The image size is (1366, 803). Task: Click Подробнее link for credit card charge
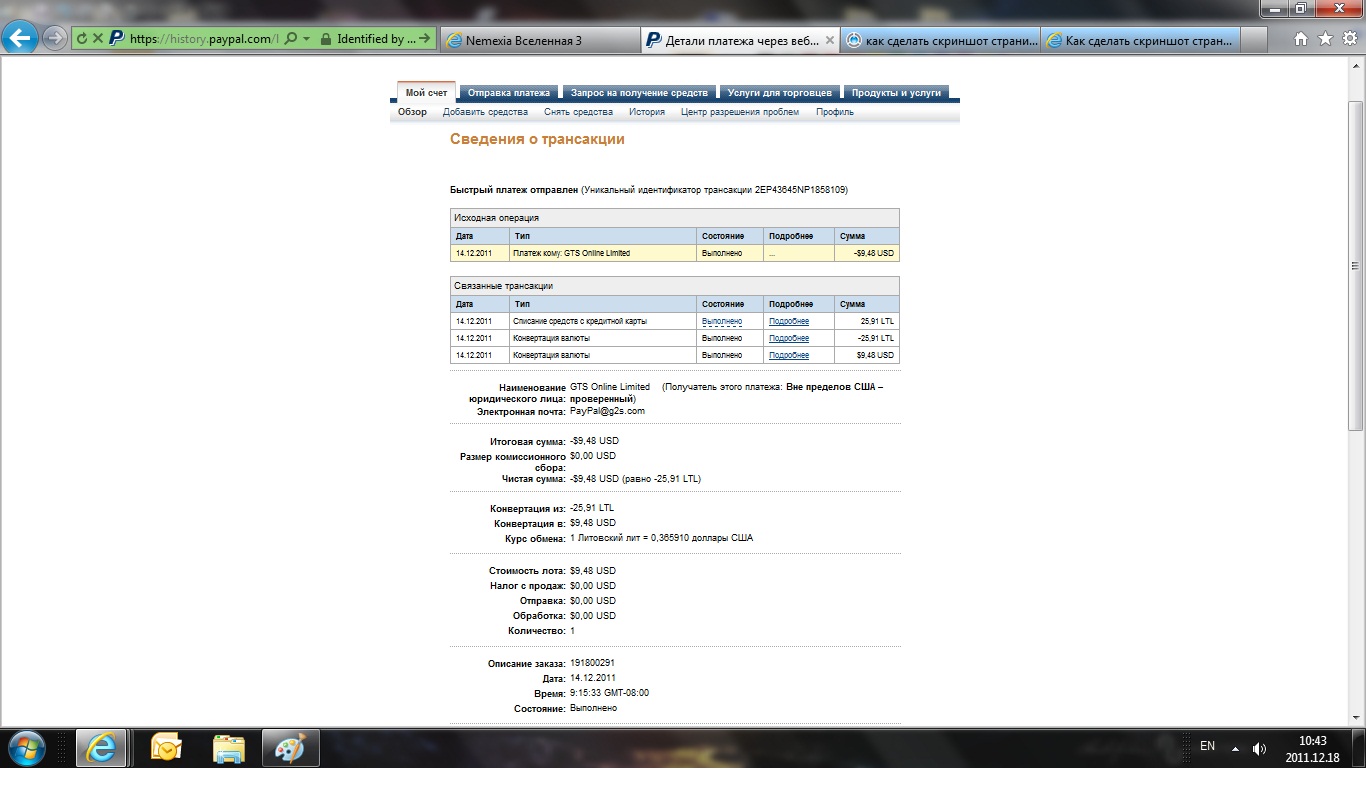pyautogui.click(x=788, y=321)
